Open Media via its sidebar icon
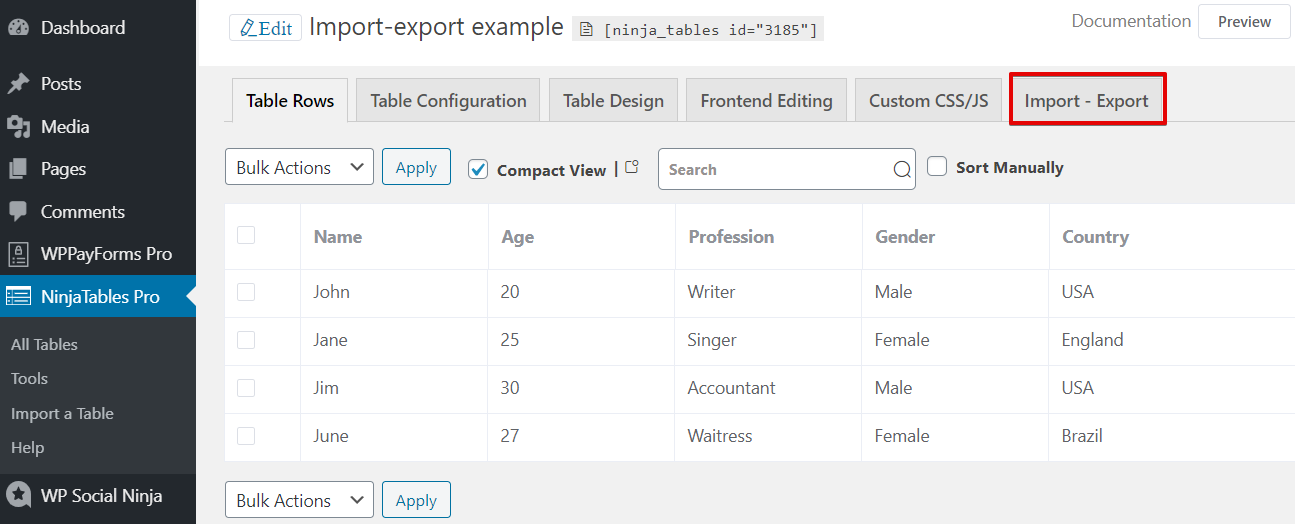The image size is (1295, 524). (x=18, y=127)
